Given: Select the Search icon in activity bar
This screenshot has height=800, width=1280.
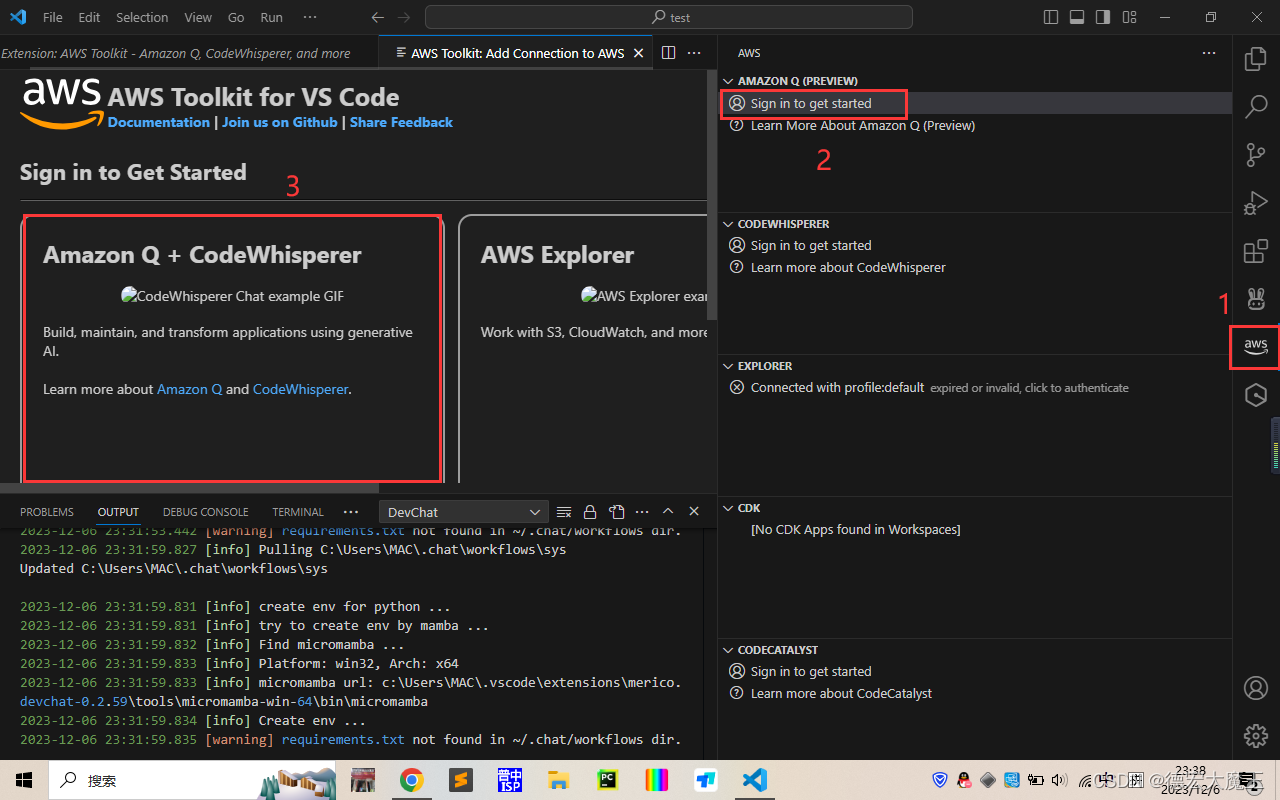Looking at the screenshot, I should pos(1255,106).
